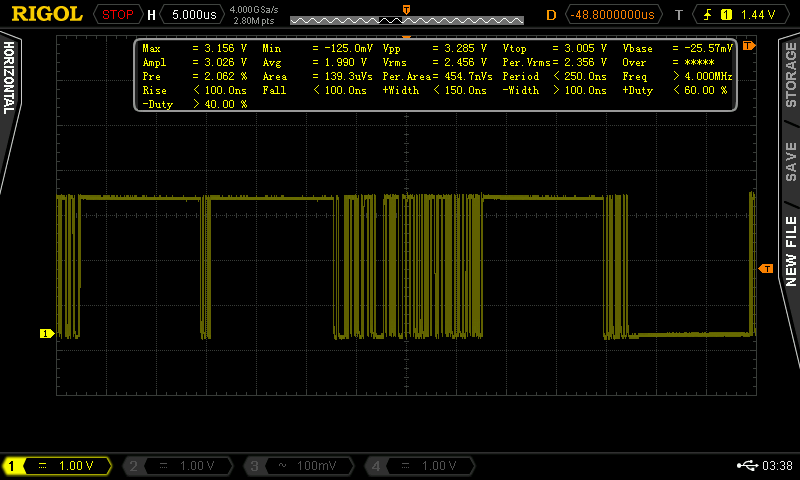Click the Vpp = 3.285 V measurement
Viewport: 800px width, 480px height.
(435, 48)
